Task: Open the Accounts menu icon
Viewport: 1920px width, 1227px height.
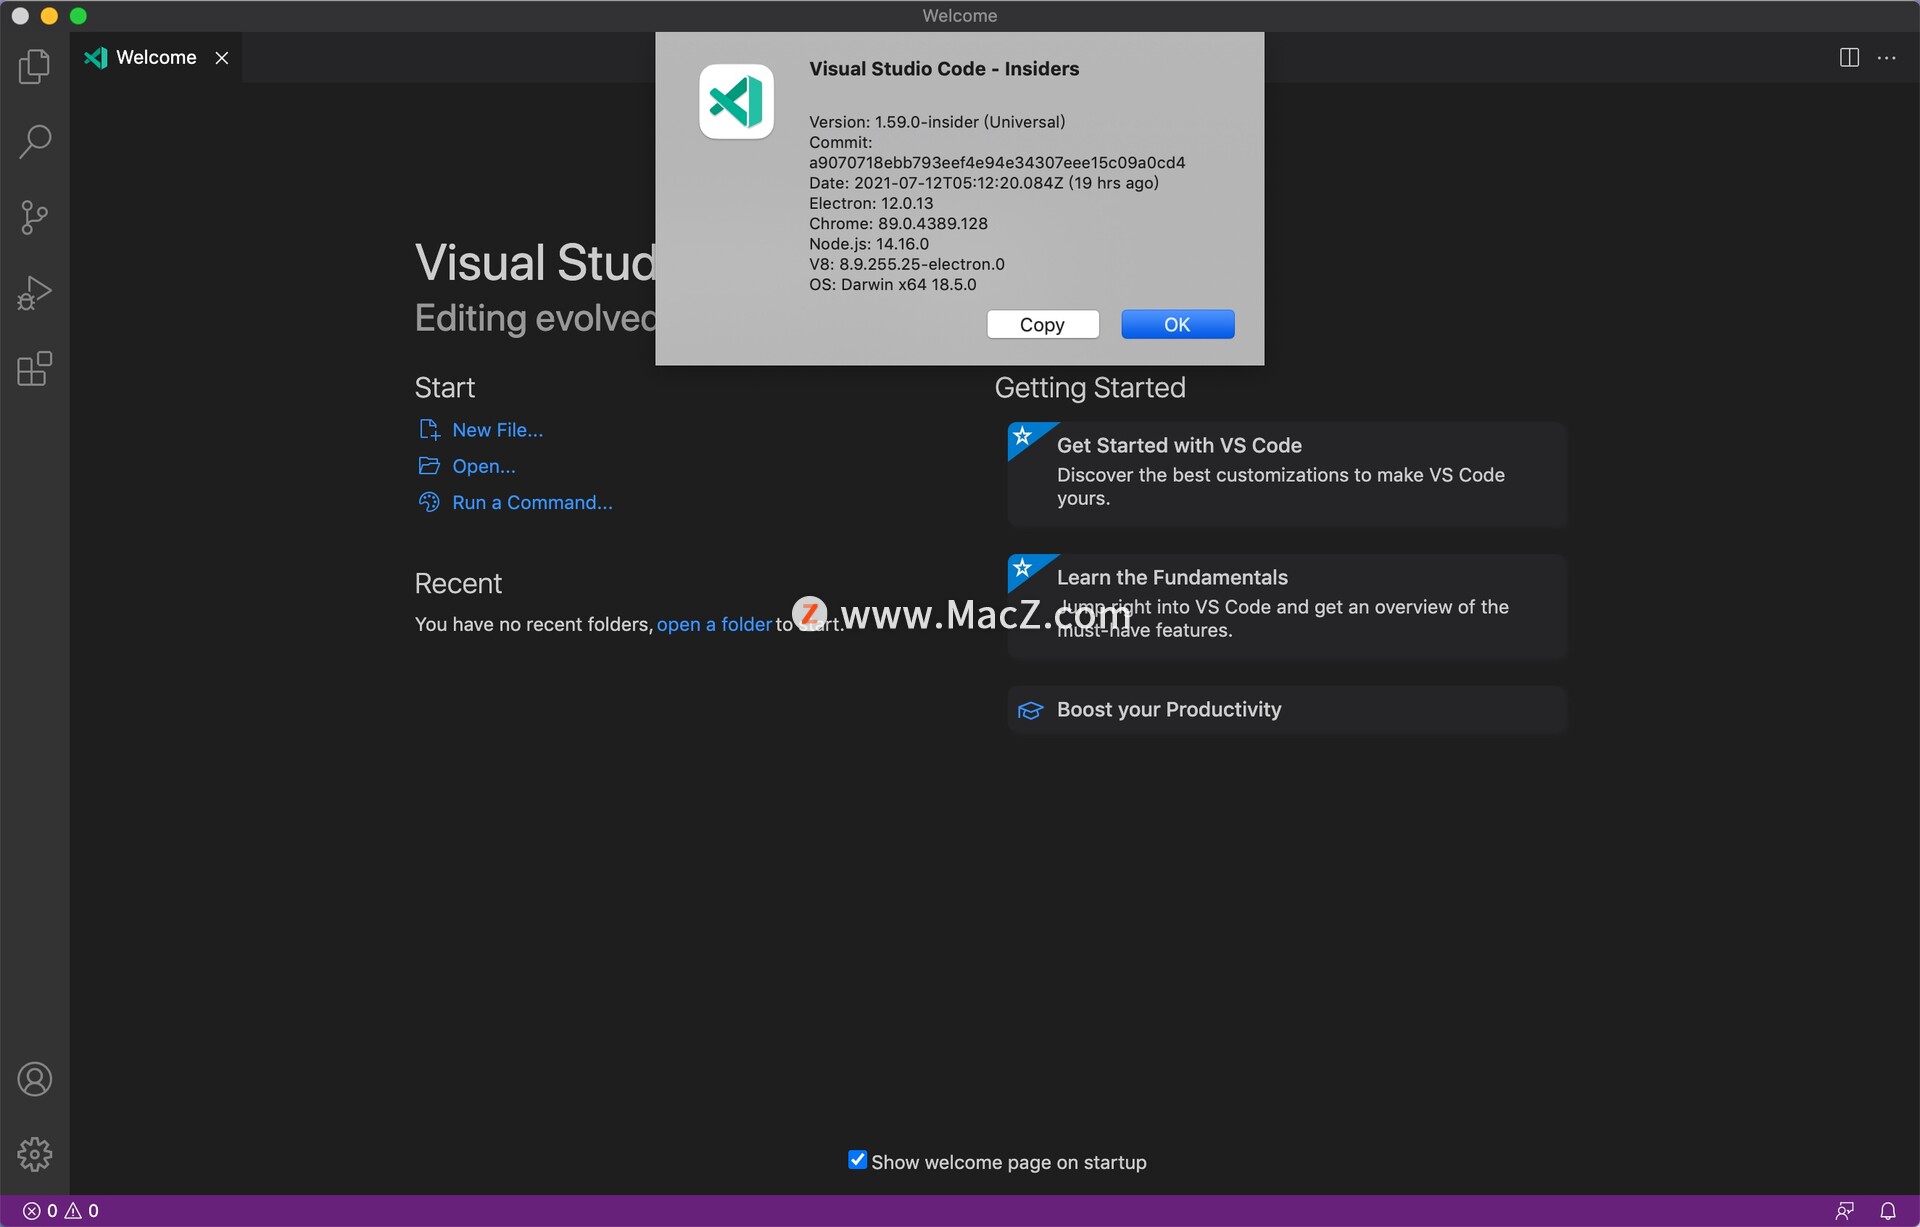Action: pyautogui.click(x=34, y=1079)
